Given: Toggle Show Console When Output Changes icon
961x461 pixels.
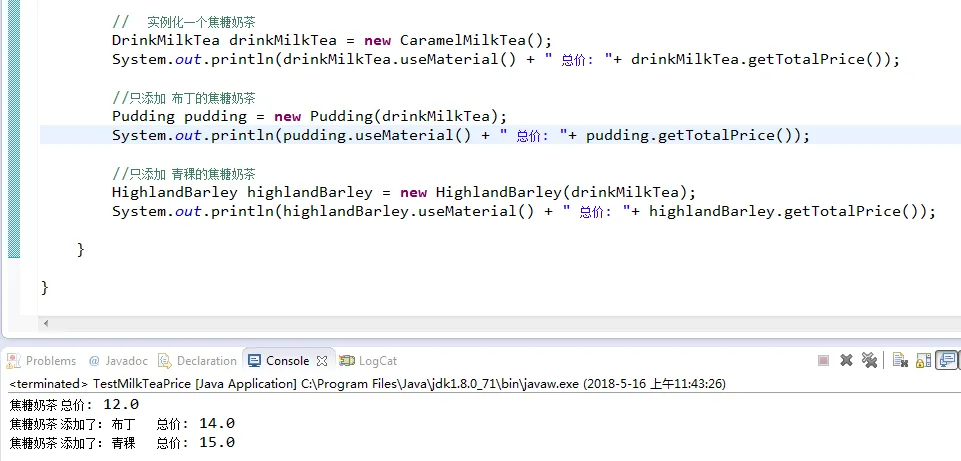Looking at the screenshot, I should coord(947,360).
